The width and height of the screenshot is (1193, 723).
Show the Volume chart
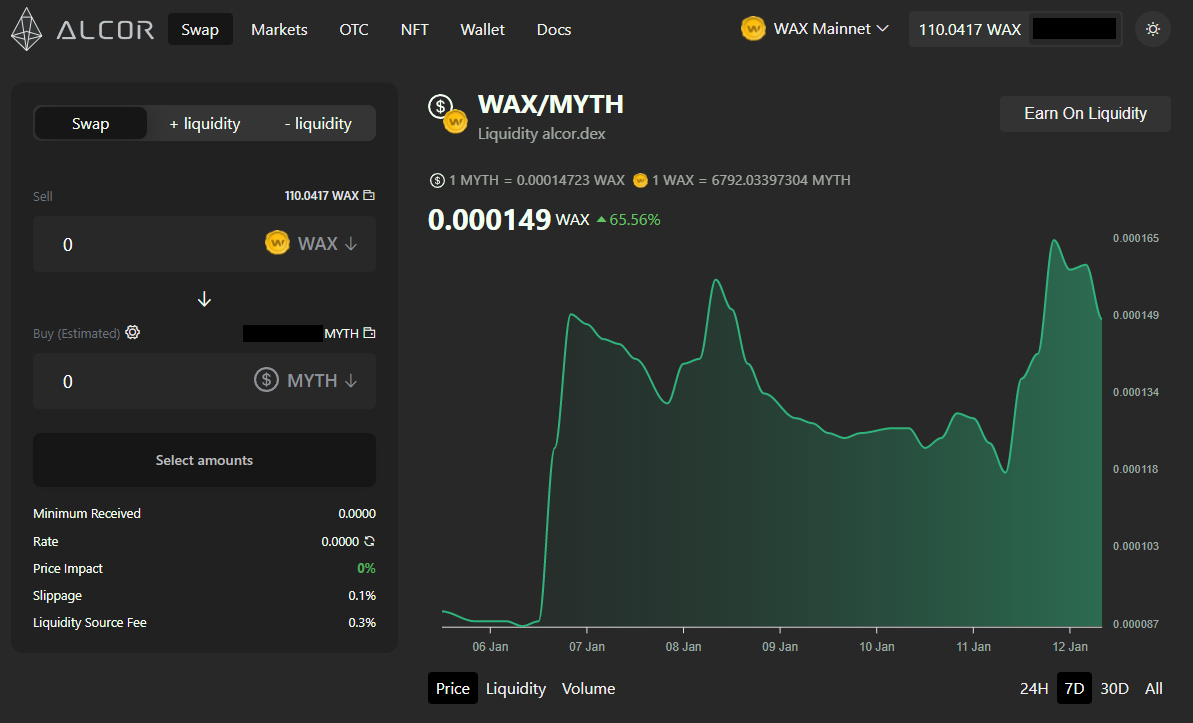coord(588,688)
